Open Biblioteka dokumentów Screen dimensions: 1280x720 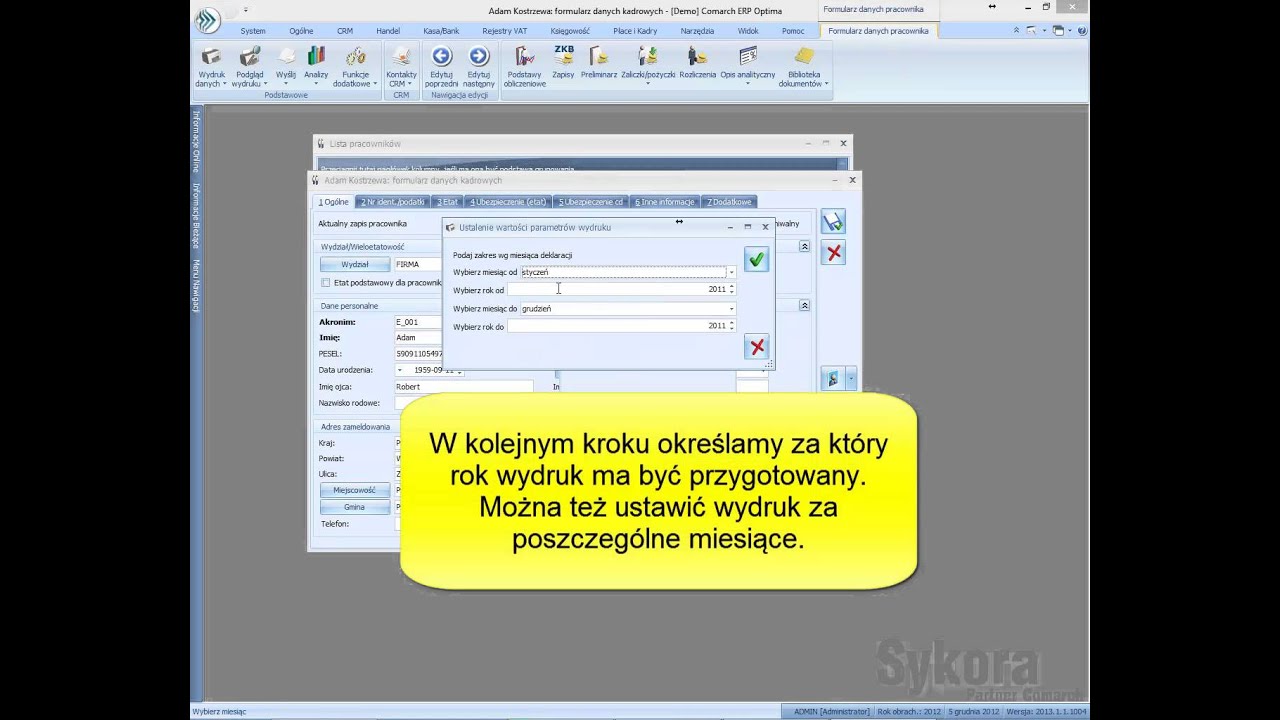tap(803, 66)
